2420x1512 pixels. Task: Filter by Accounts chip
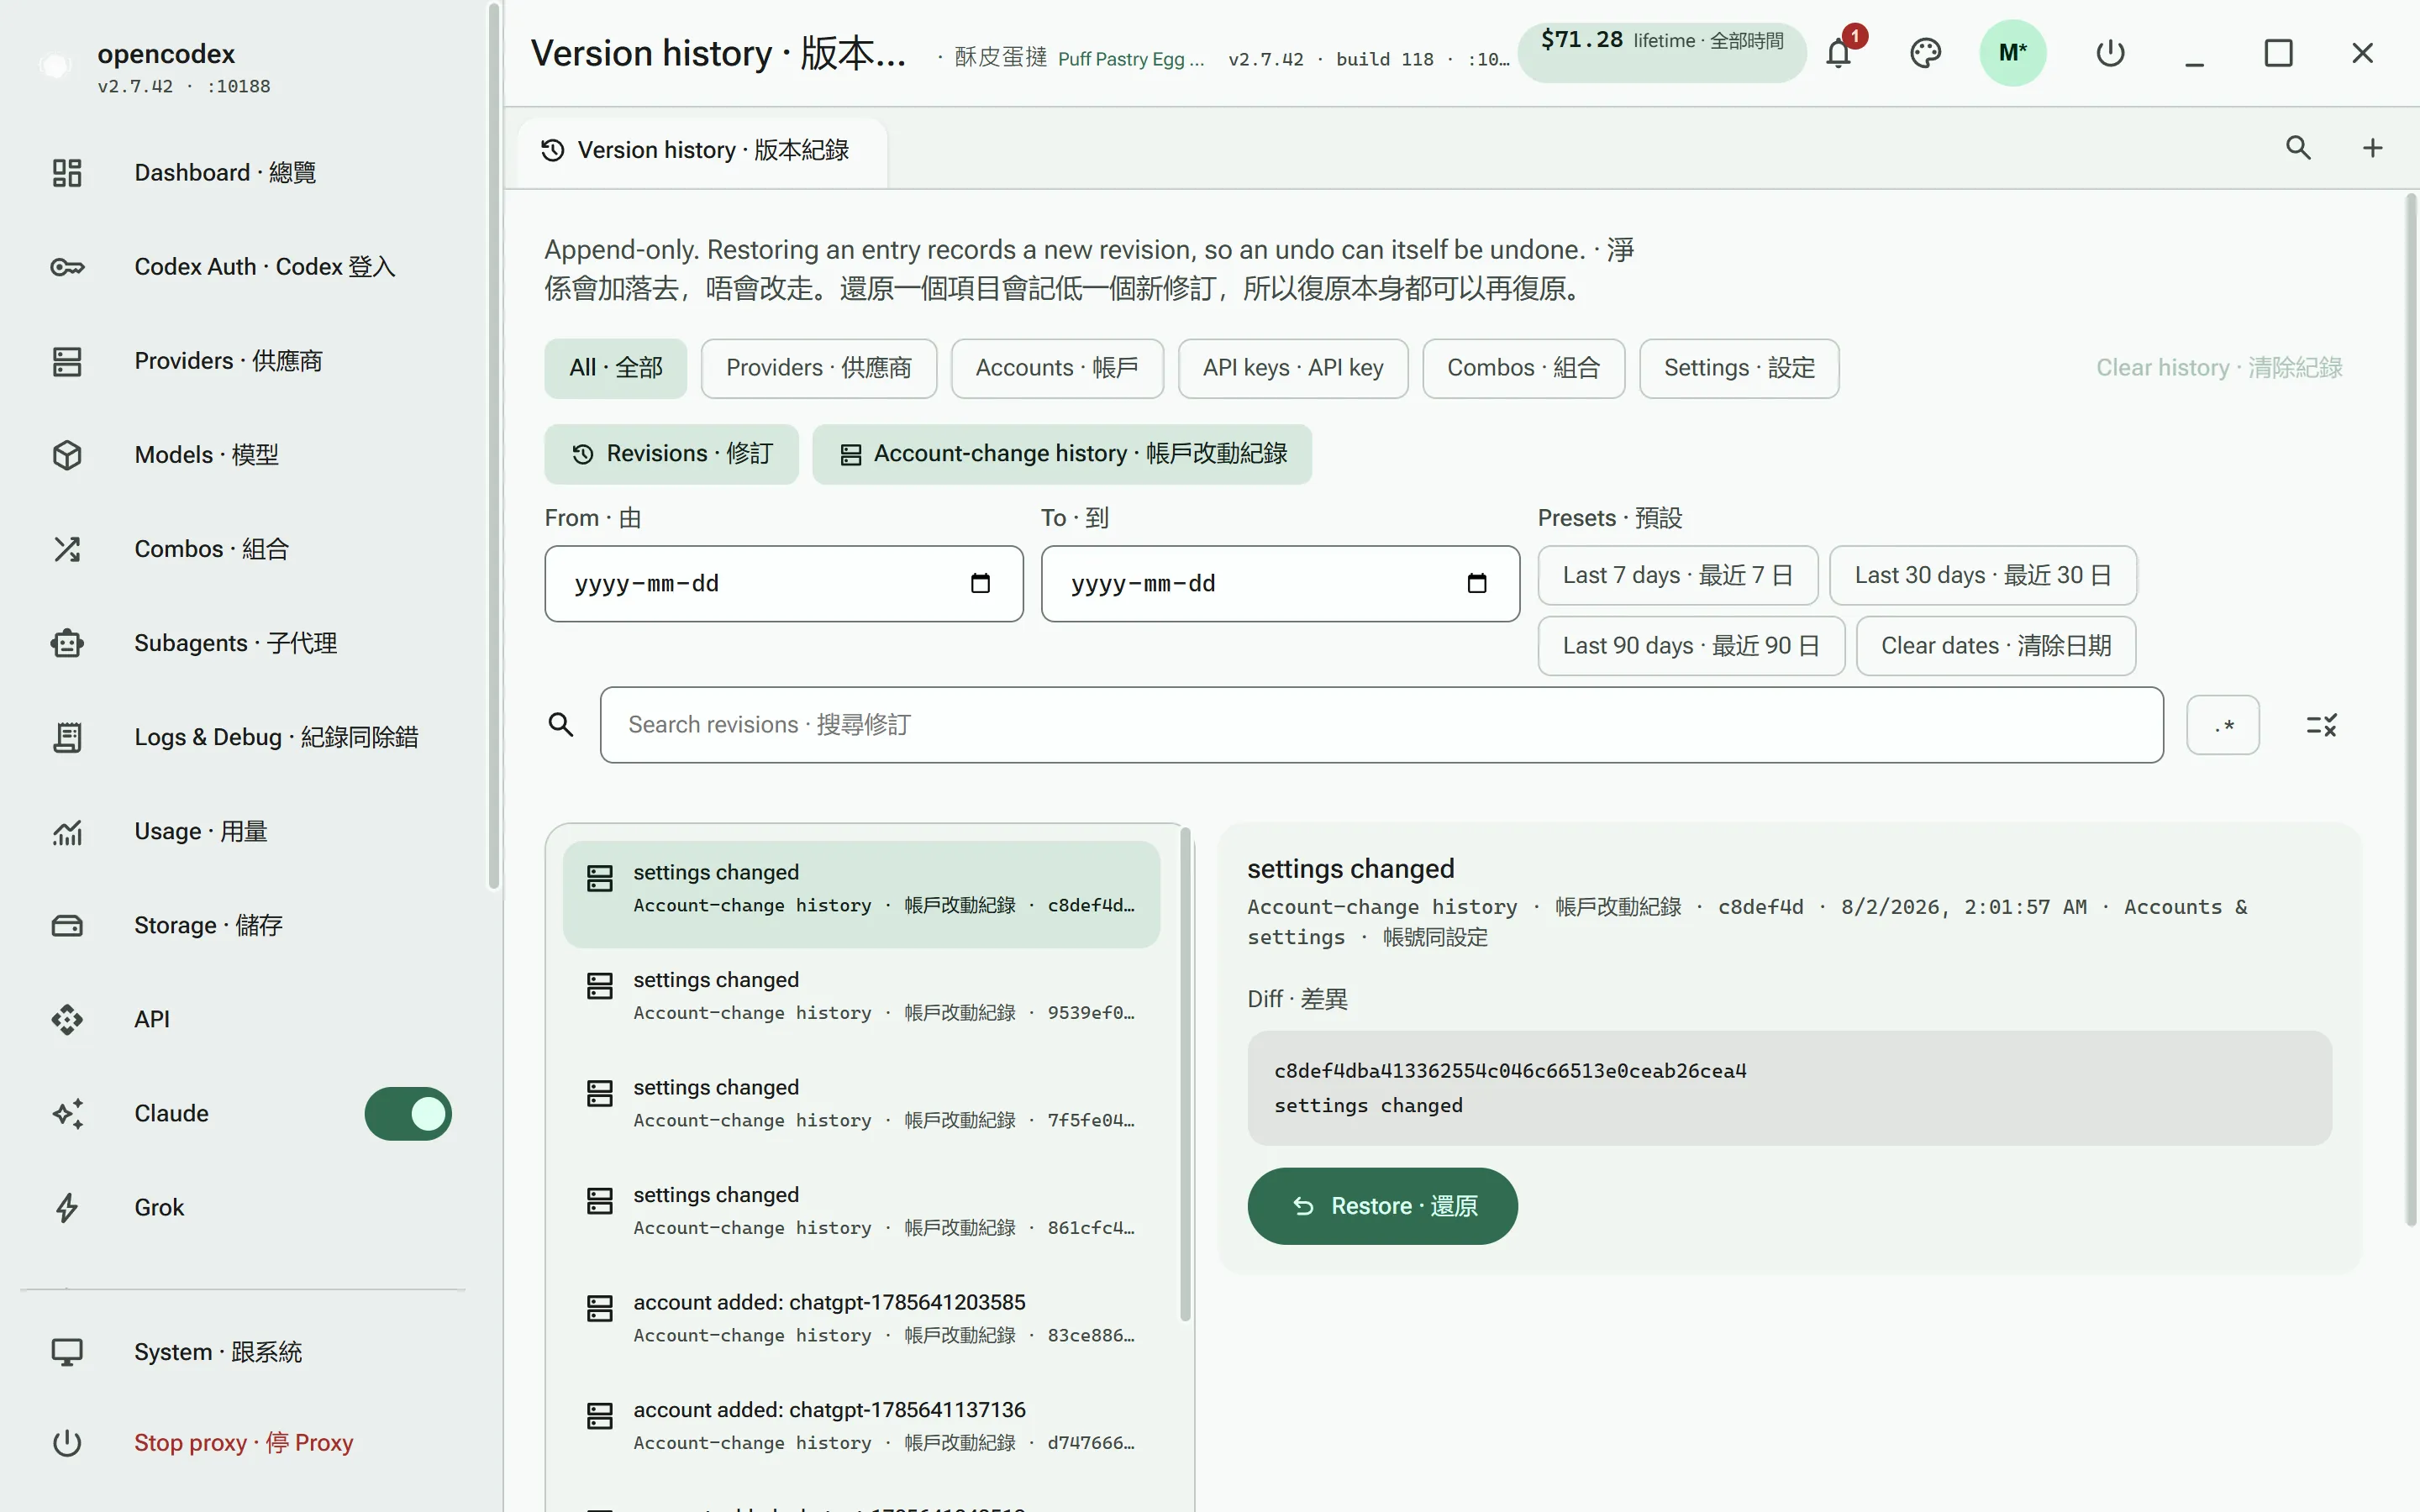(x=1057, y=368)
